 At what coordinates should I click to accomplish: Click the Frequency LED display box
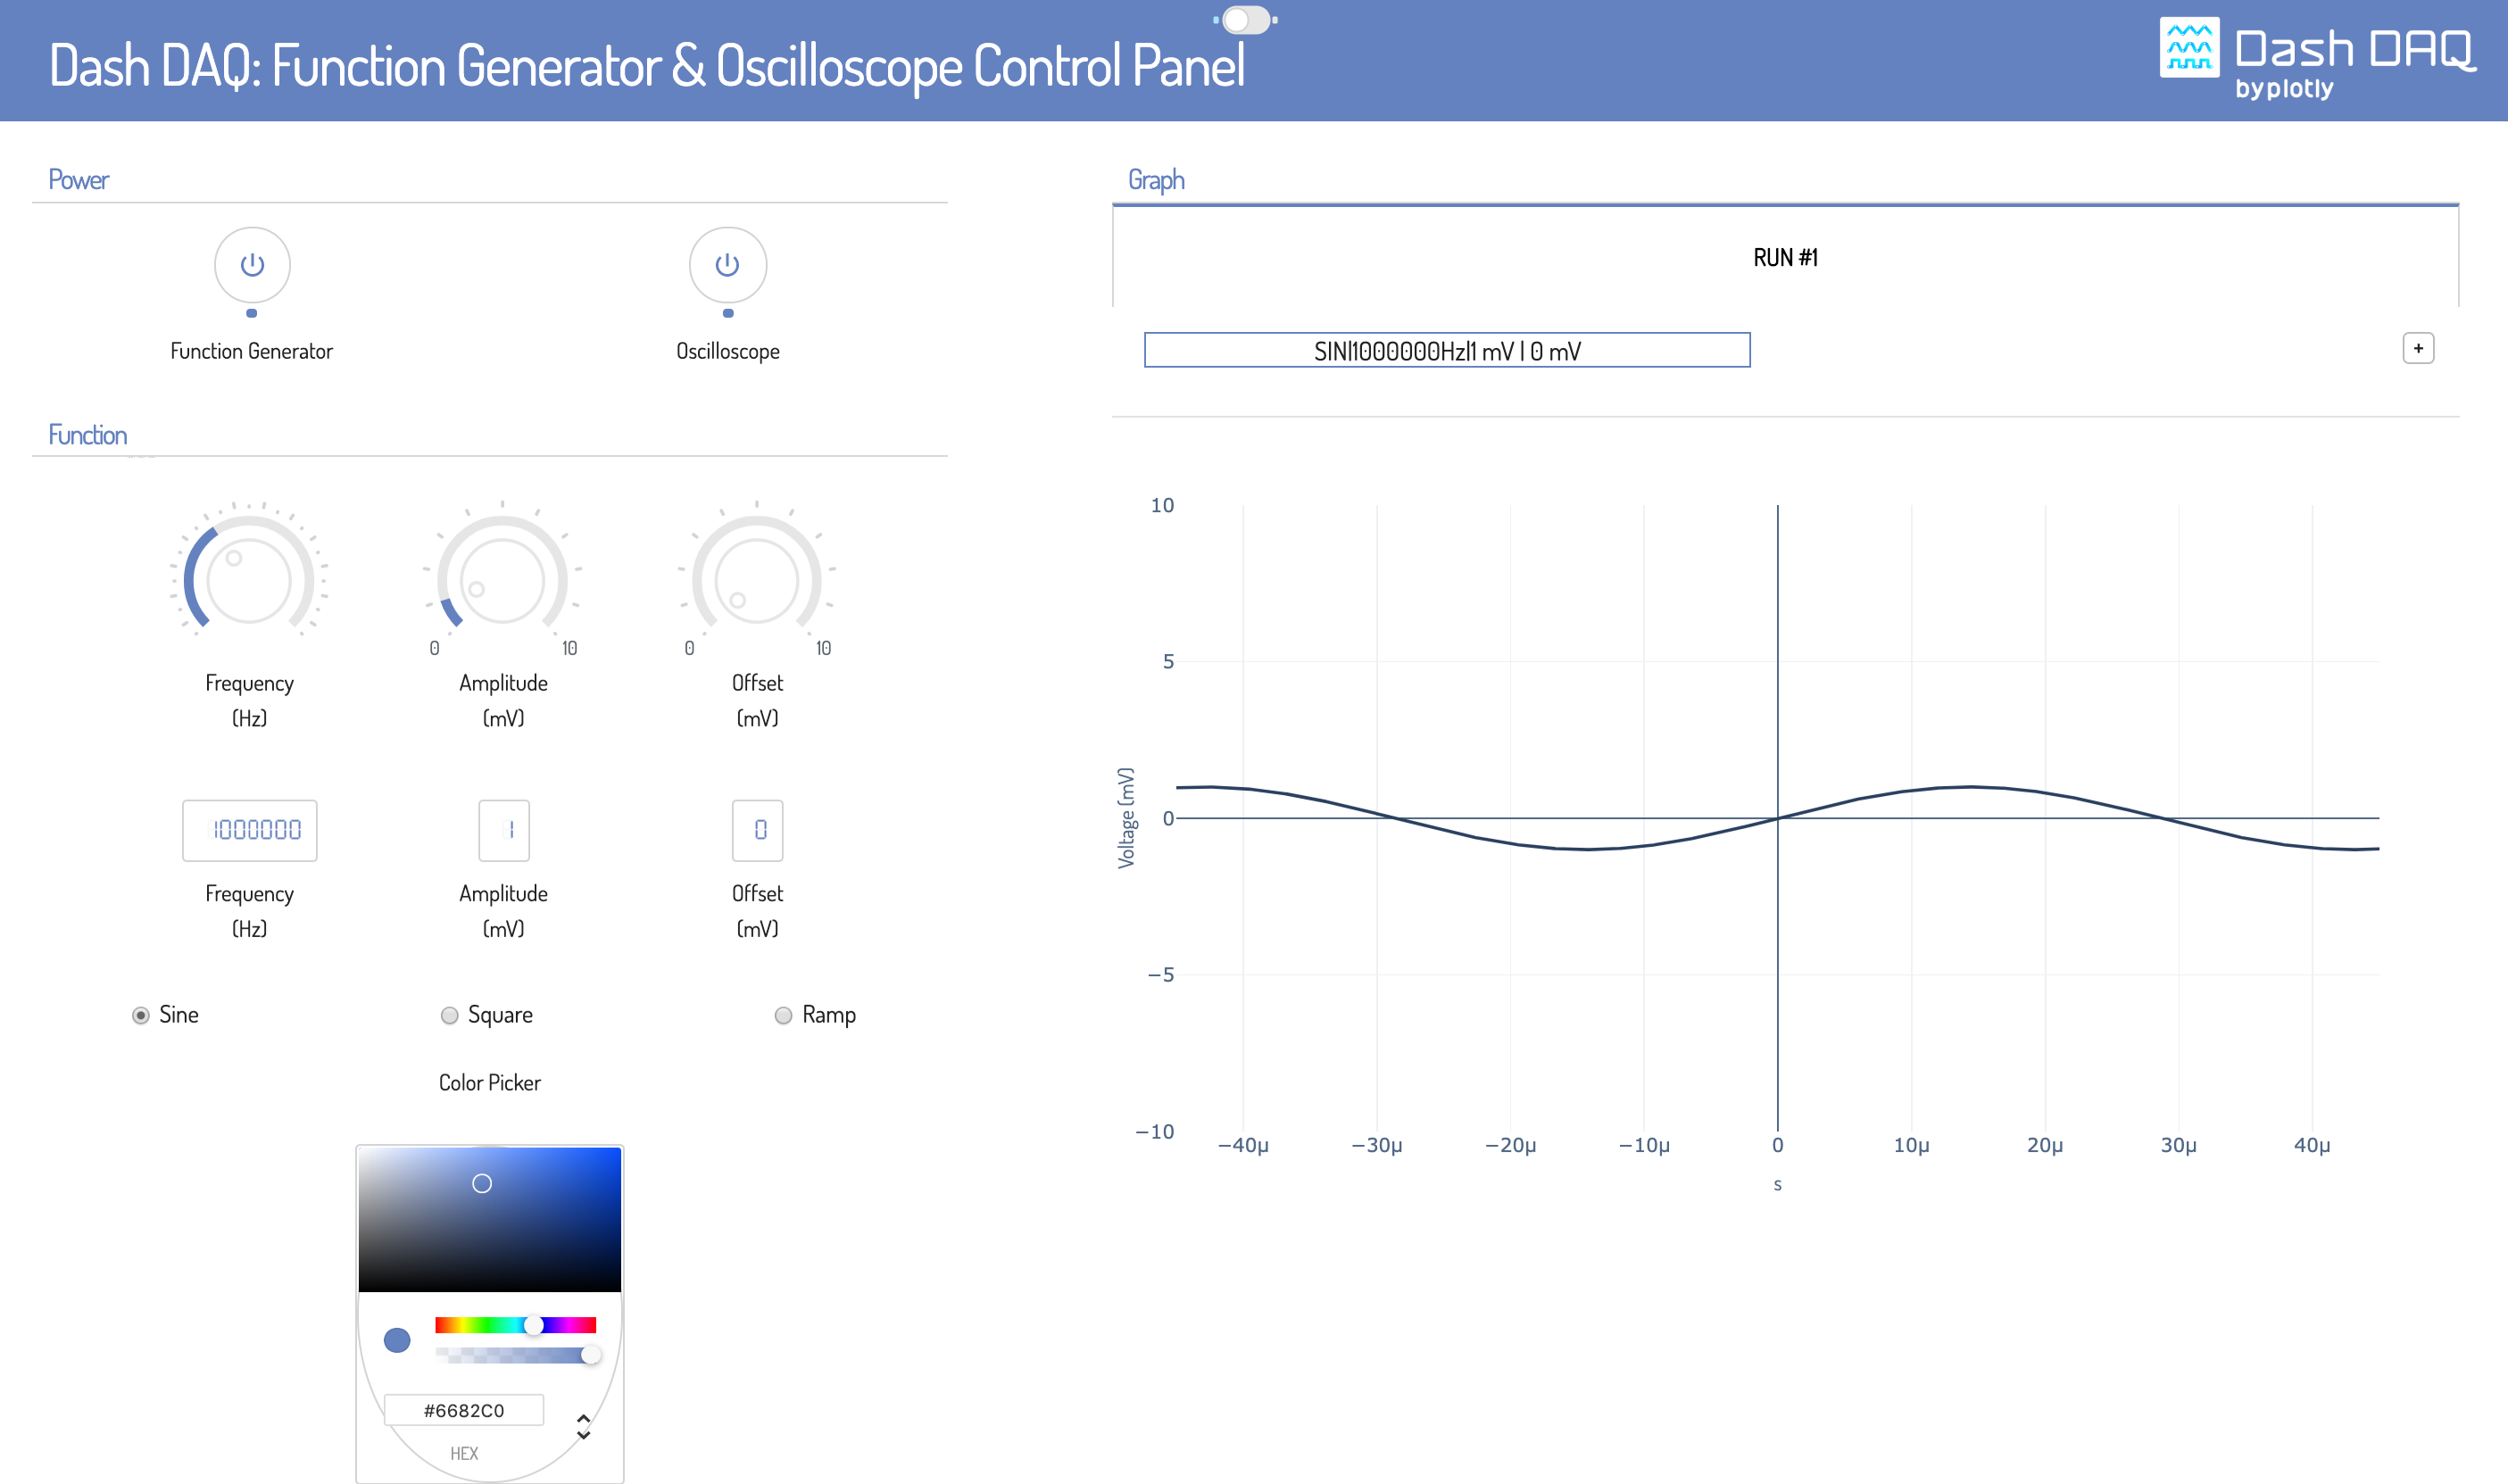tap(249, 830)
